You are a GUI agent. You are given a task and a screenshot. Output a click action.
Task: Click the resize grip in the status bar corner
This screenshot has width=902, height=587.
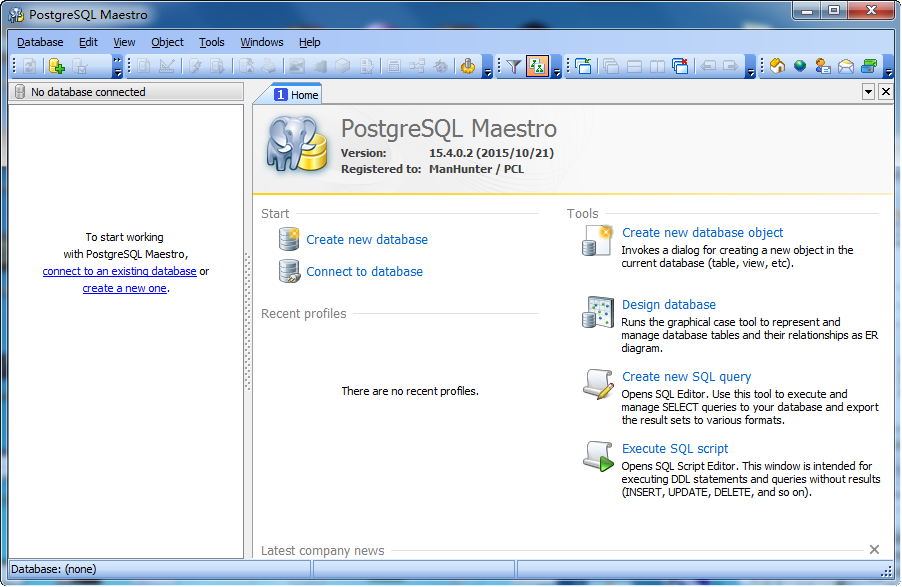tap(886, 570)
